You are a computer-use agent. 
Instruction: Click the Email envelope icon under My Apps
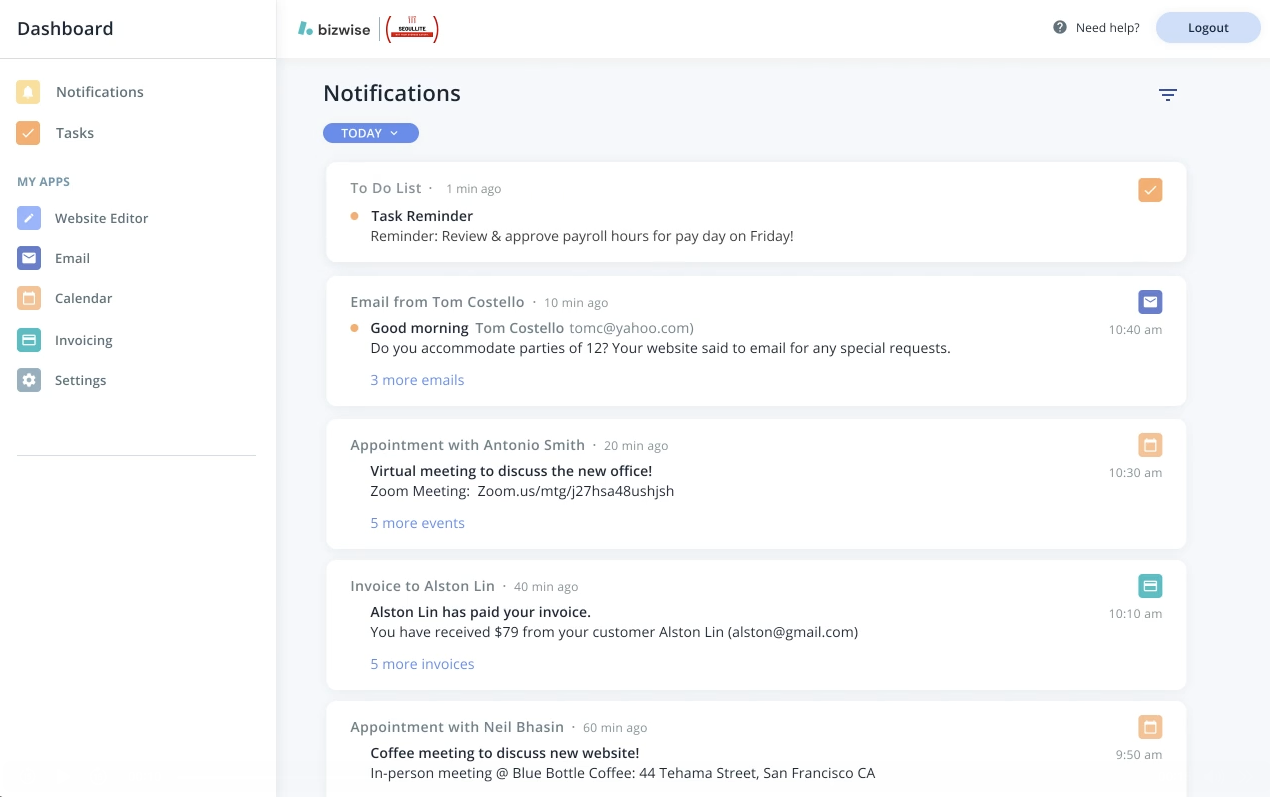pyautogui.click(x=28, y=258)
